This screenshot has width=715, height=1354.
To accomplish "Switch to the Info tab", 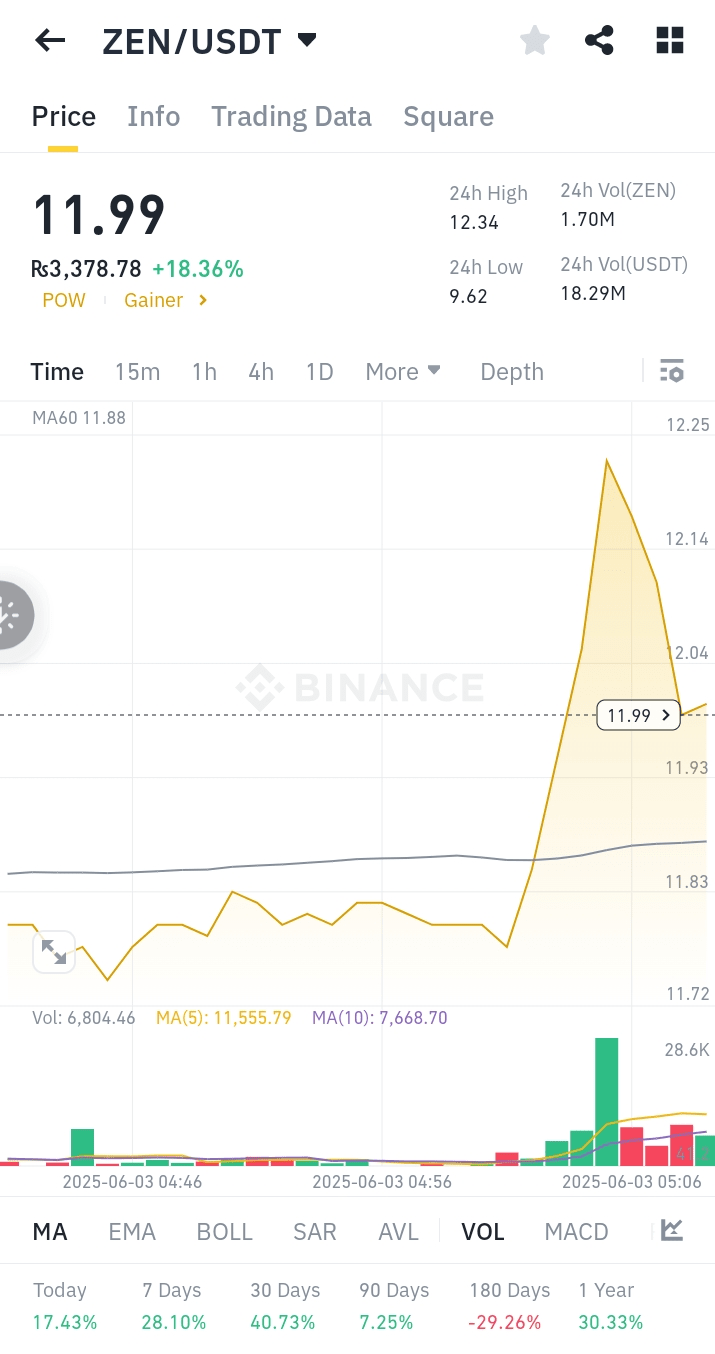I will coord(153,117).
